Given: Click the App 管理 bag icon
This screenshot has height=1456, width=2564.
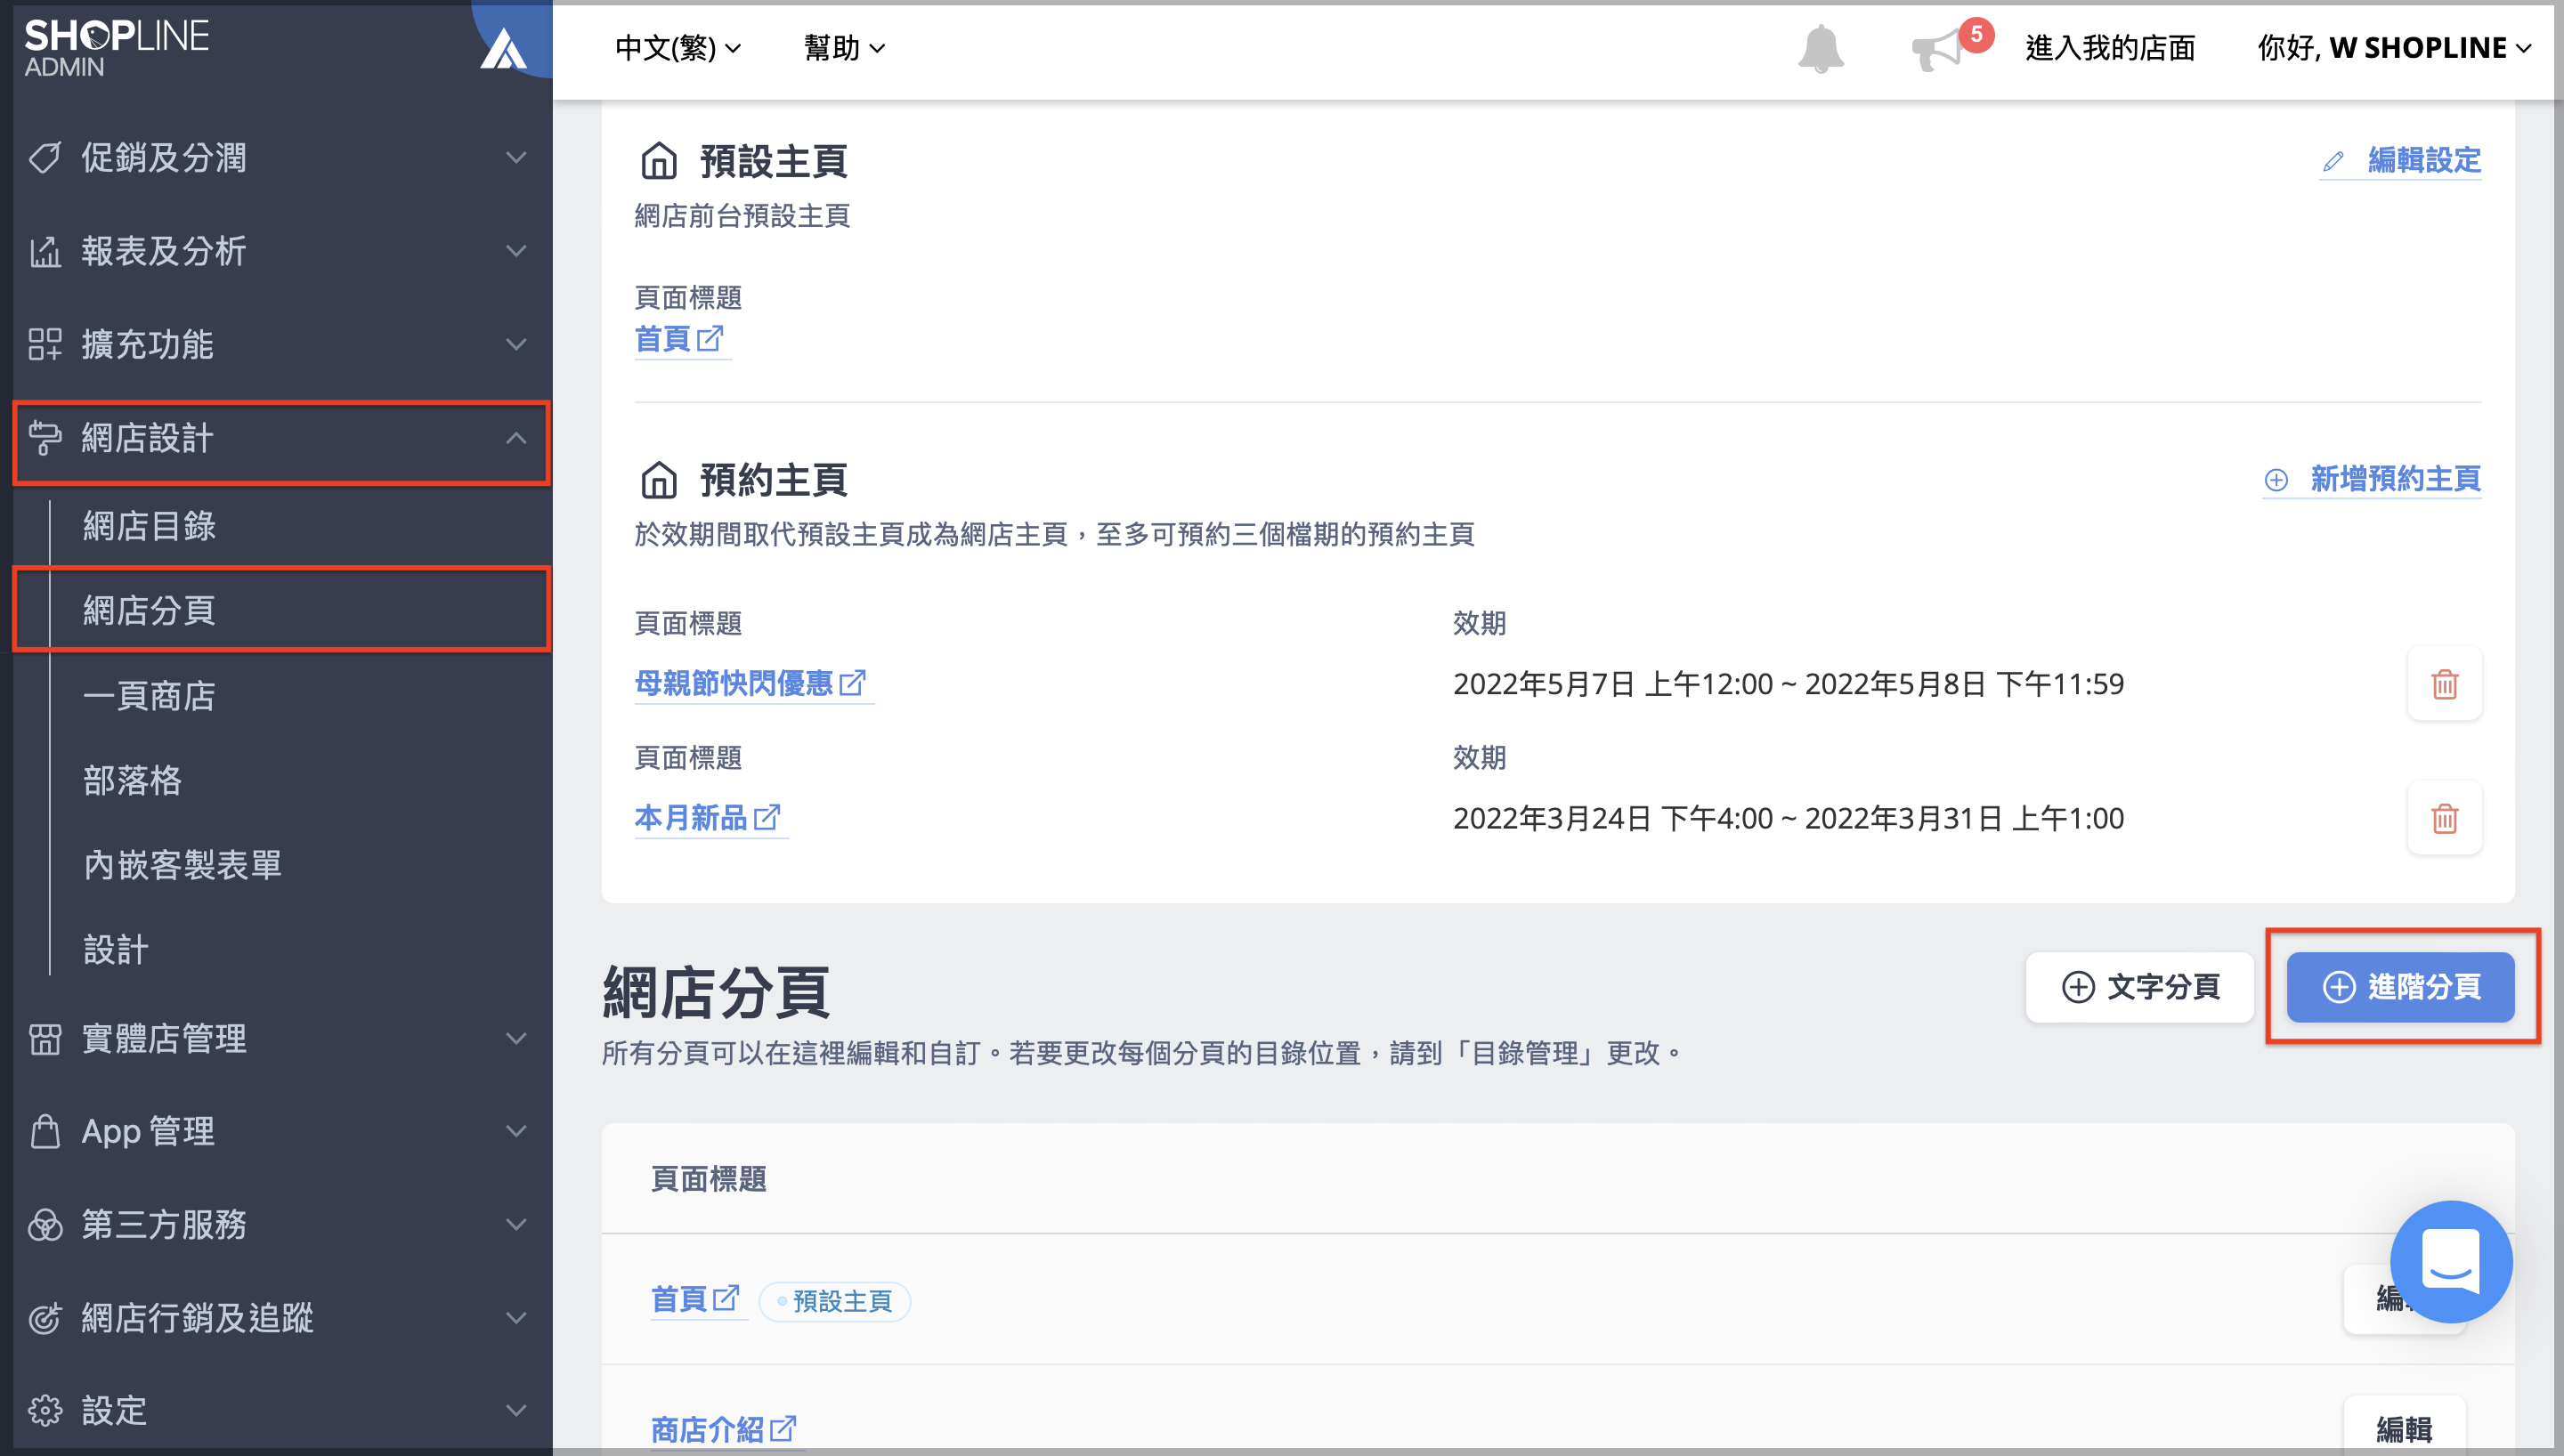Looking at the screenshot, I should click(45, 1131).
